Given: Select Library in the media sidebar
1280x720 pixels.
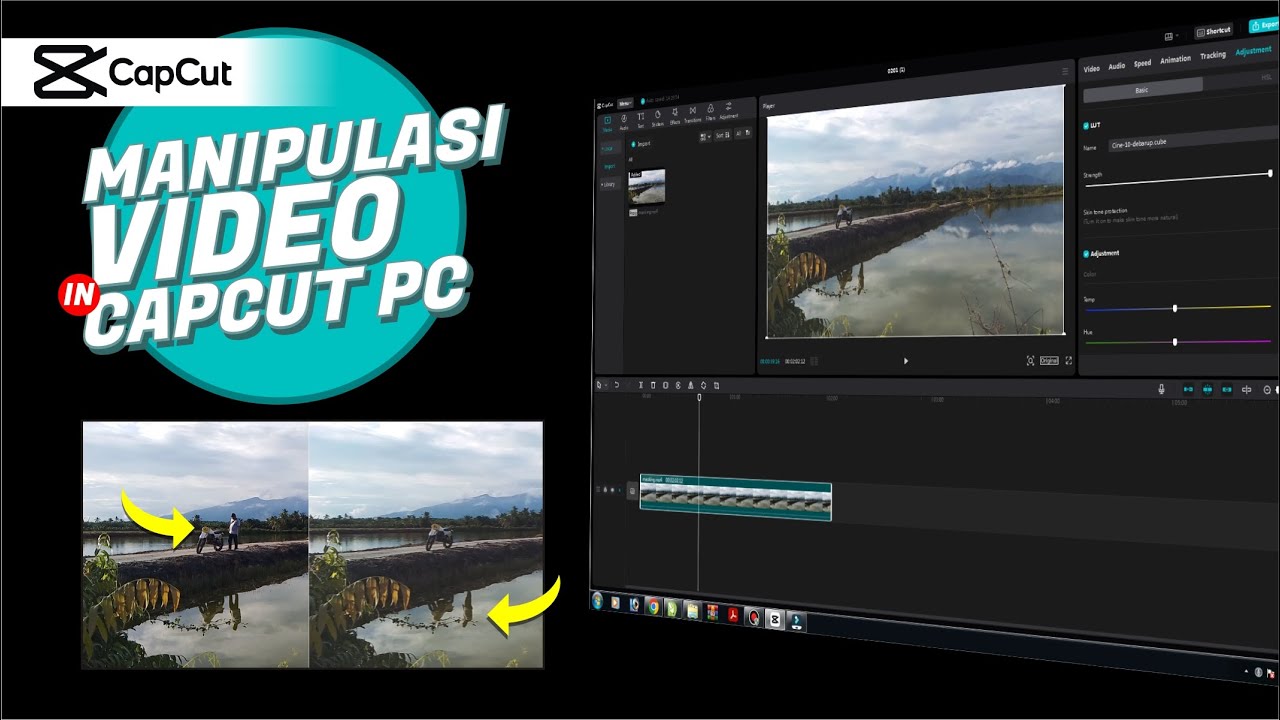Looking at the screenshot, I should (x=611, y=185).
